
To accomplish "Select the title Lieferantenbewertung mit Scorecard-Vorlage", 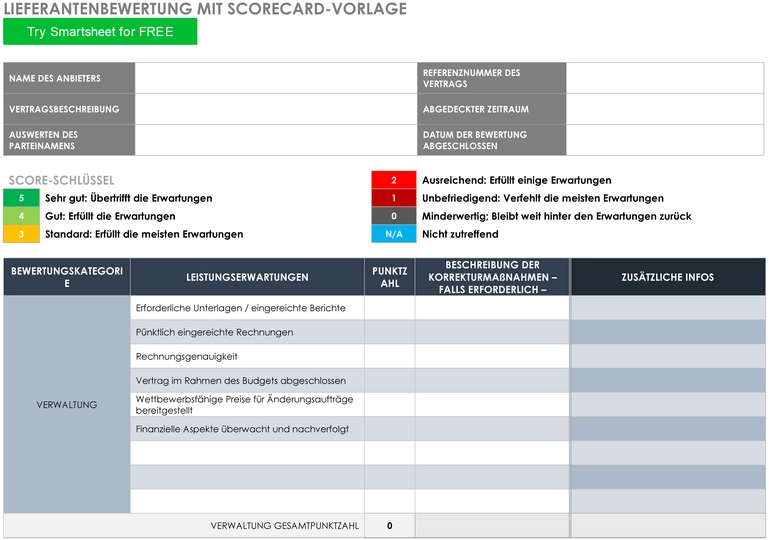I will tap(205, 8).
